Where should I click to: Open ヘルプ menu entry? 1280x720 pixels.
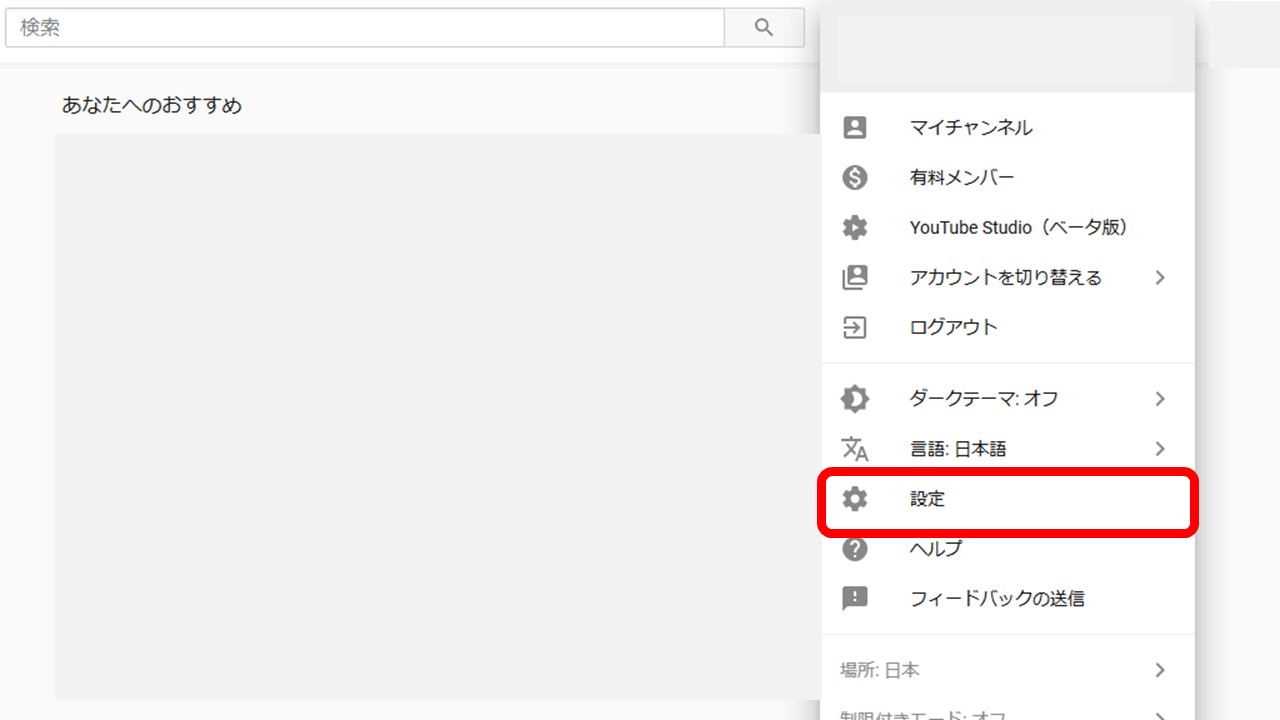[x=1008, y=549]
